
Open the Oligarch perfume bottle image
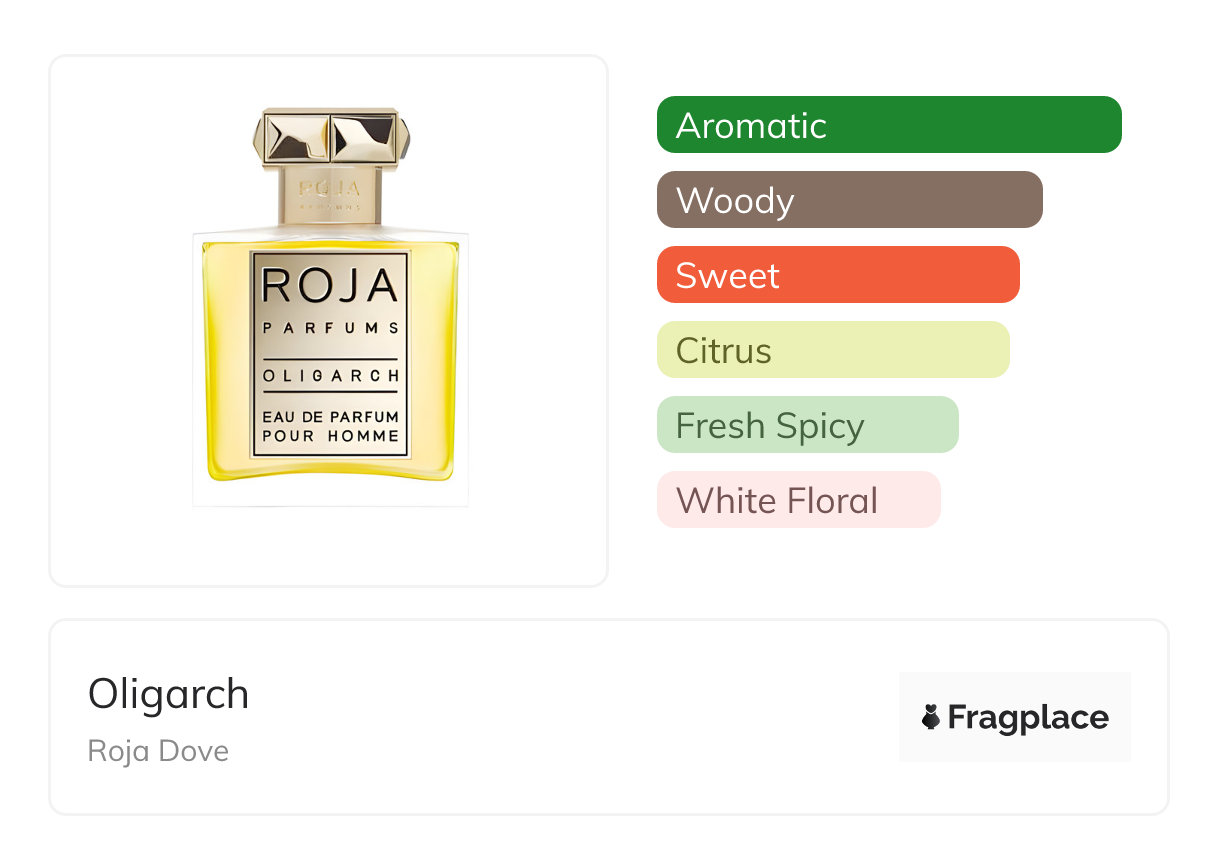[x=330, y=307]
